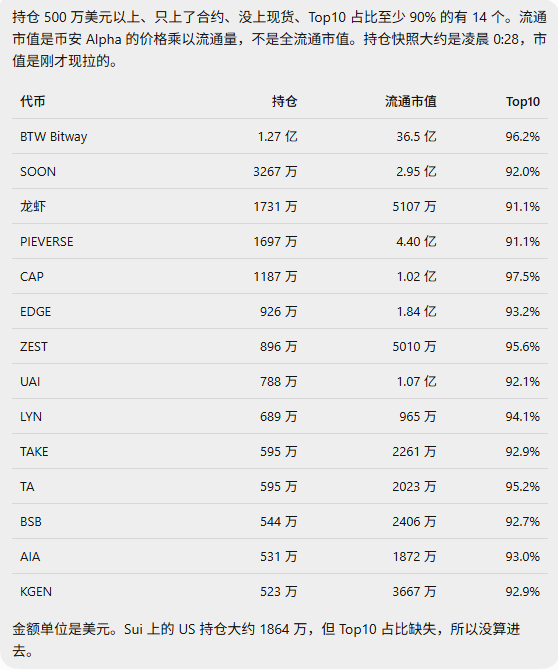Select the SOON token row
The image size is (558, 670).
[x=280, y=171]
